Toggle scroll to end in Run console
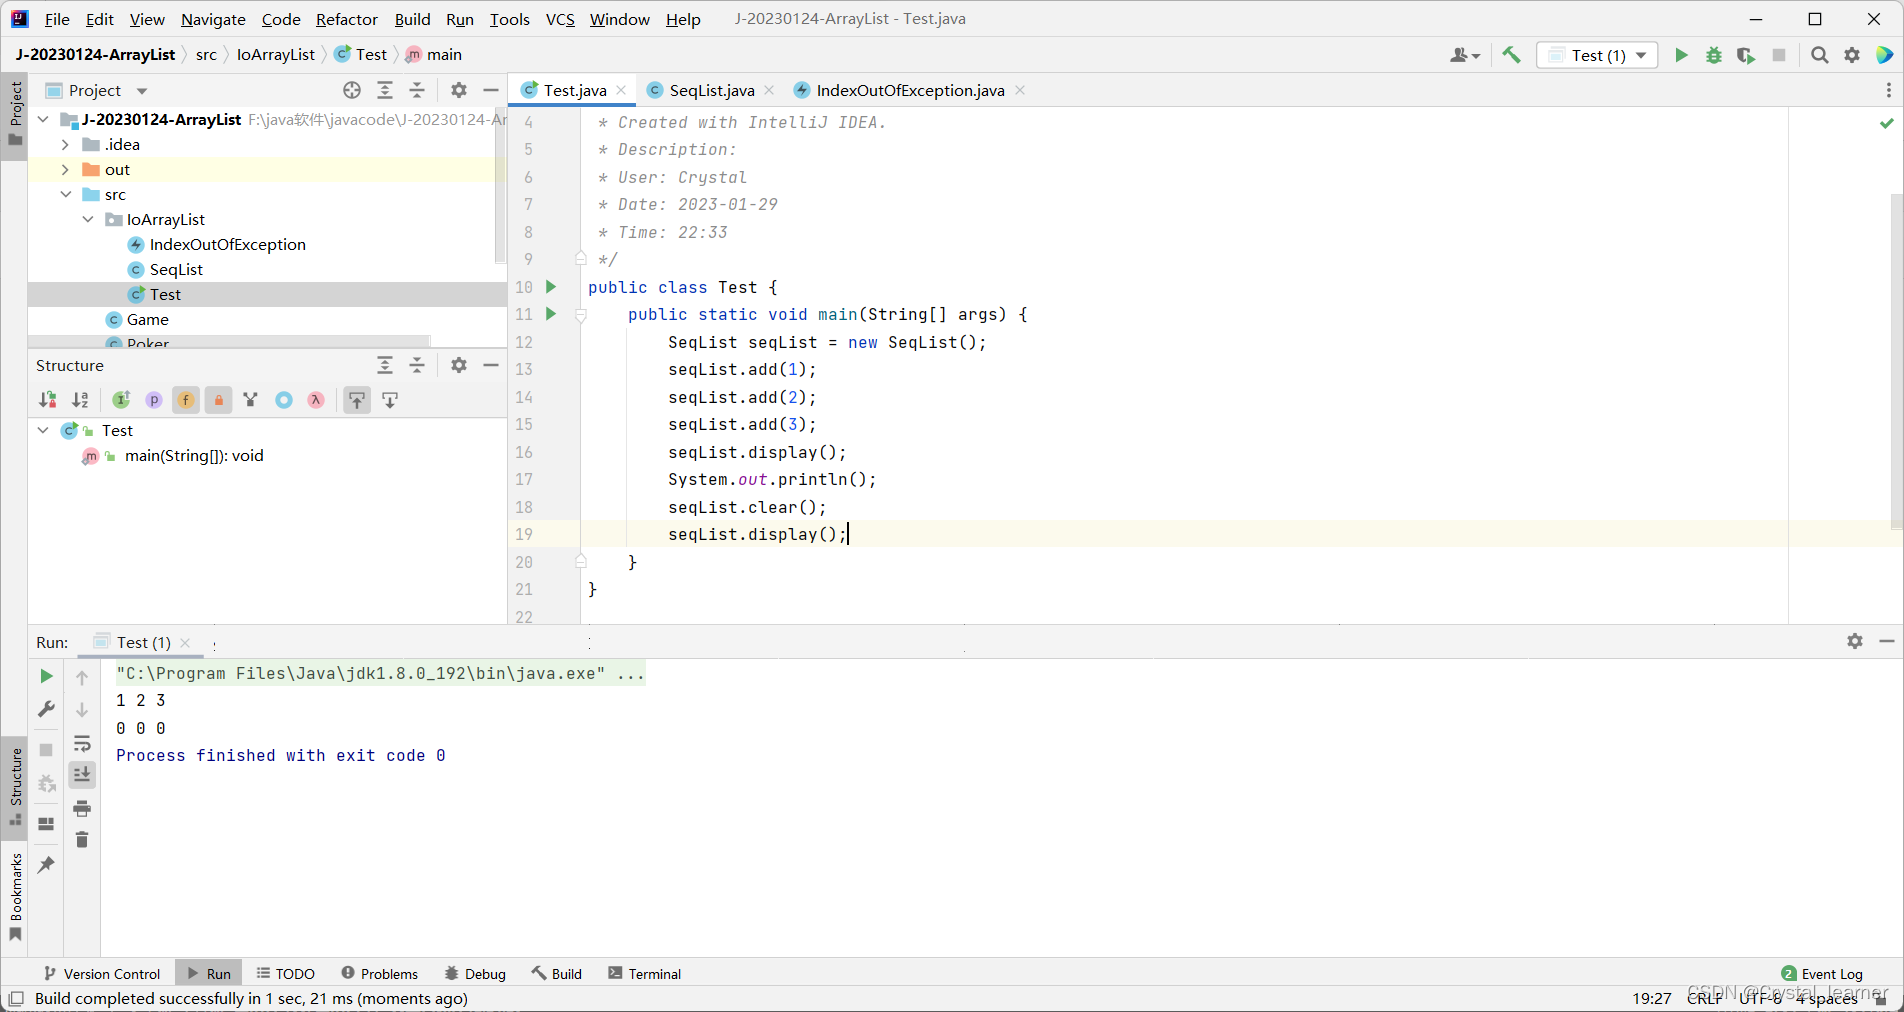 pyautogui.click(x=82, y=775)
